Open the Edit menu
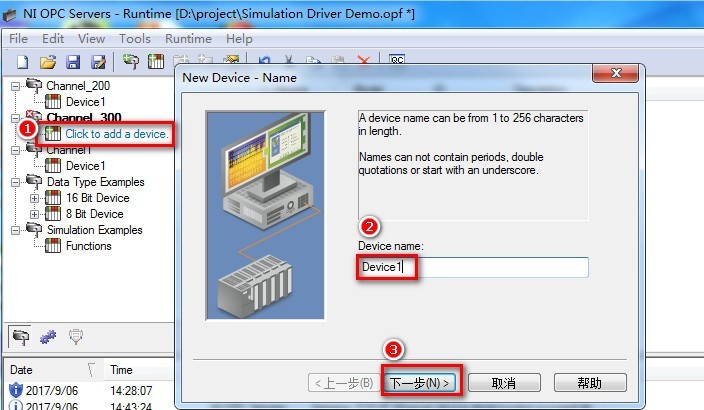This screenshot has width=704, height=410. click(53, 39)
